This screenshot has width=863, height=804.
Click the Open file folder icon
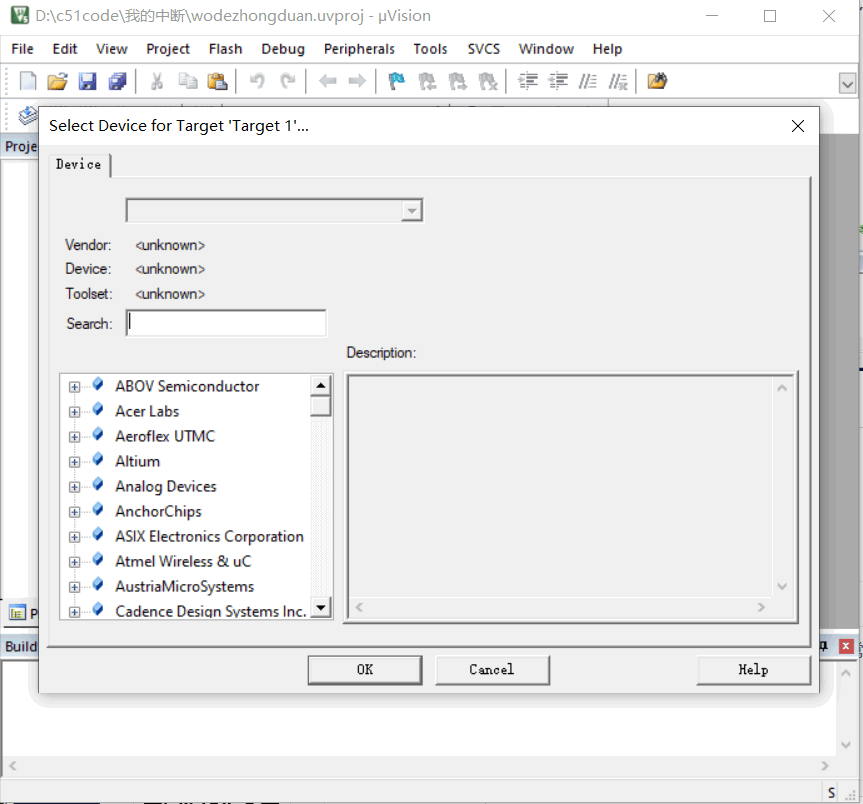coord(57,81)
